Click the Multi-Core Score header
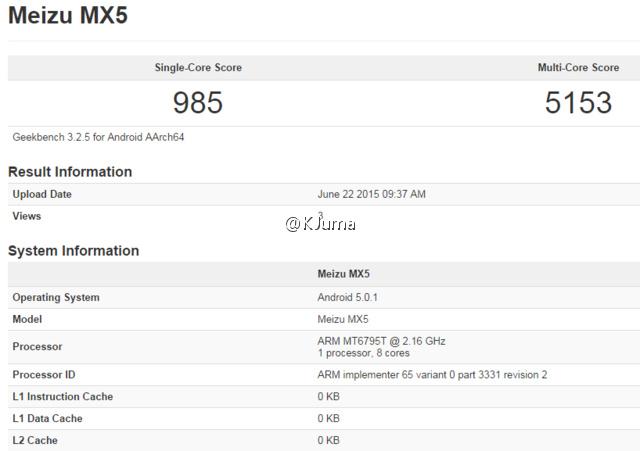 pos(578,68)
